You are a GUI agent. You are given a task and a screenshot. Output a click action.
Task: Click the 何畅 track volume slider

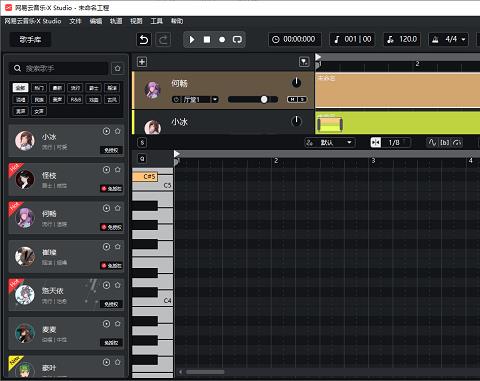[x=253, y=99]
